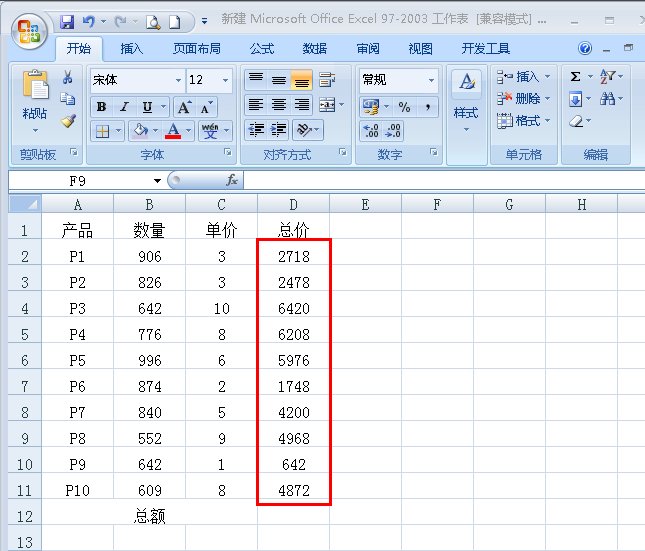Viewport: 645px width, 551px height.
Task: Toggle middle vertical alignment
Action: pos(278,80)
